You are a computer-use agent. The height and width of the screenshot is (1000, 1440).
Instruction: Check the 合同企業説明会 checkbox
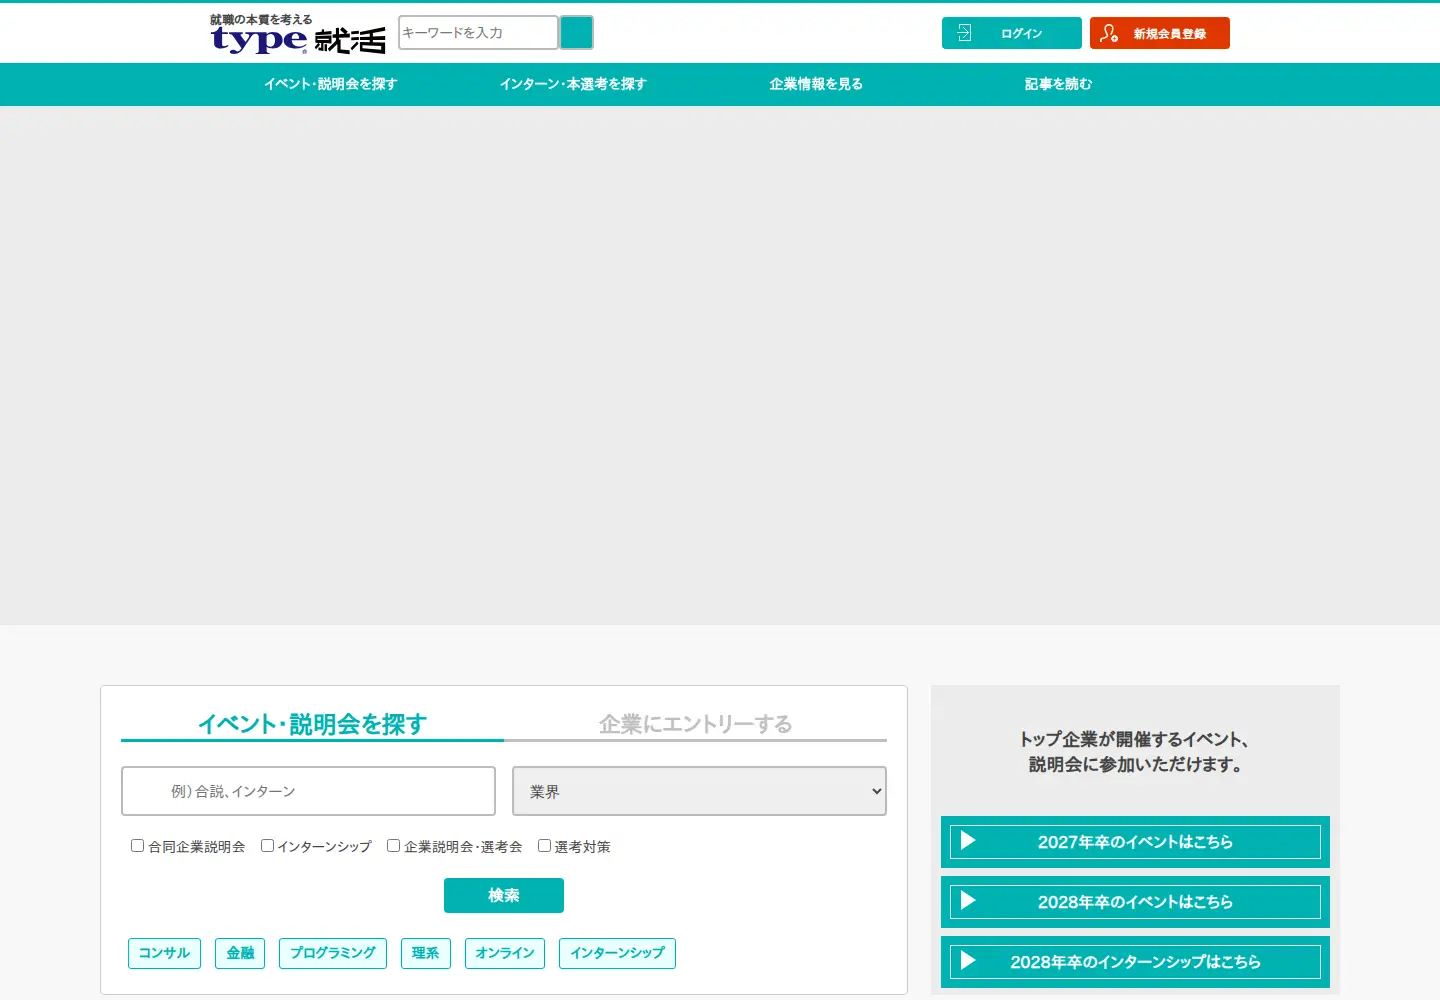click(137, 846)
